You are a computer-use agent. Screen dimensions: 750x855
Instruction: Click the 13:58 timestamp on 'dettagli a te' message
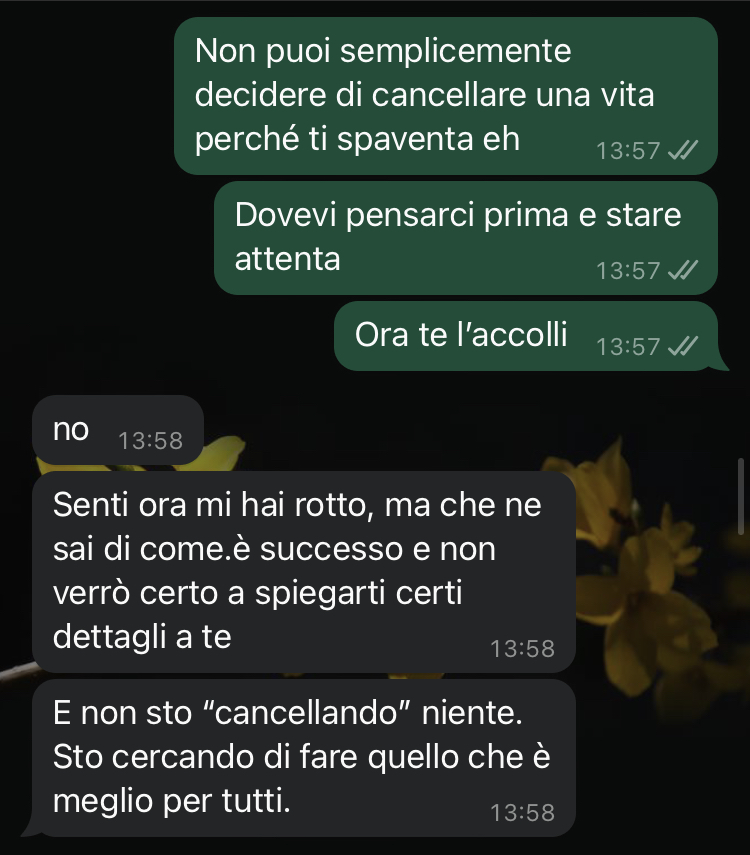click(523, 648)
